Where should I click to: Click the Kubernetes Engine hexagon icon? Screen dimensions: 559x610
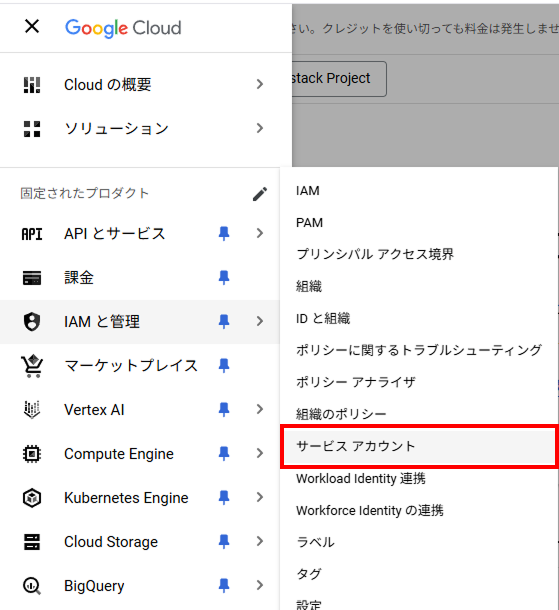pos(32,498)
